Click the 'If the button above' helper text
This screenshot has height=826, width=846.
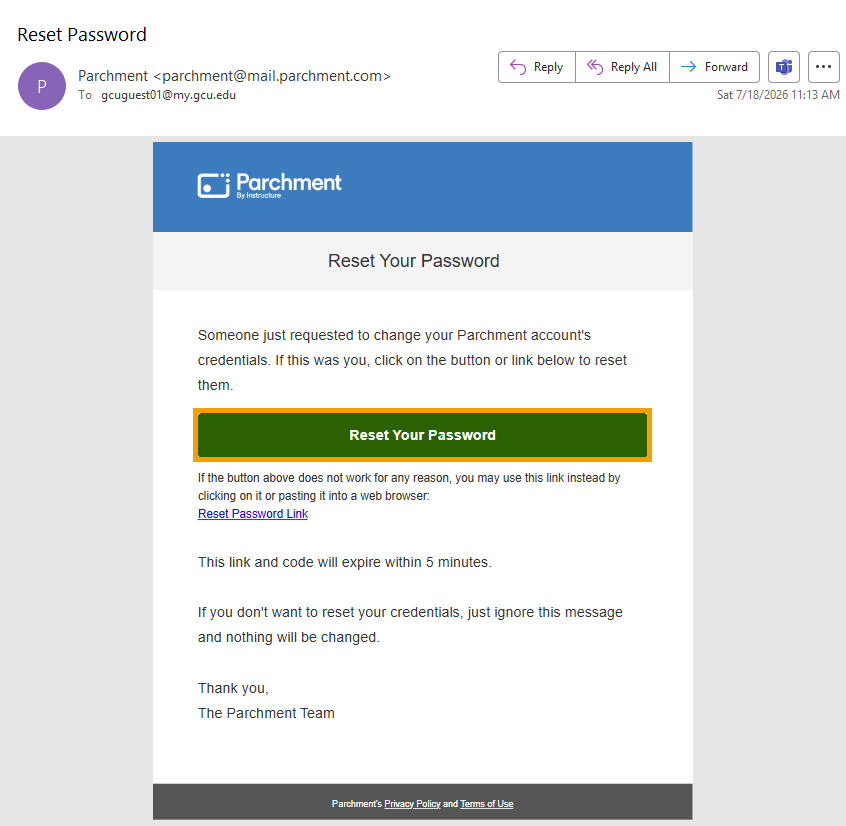coord(409,487)
